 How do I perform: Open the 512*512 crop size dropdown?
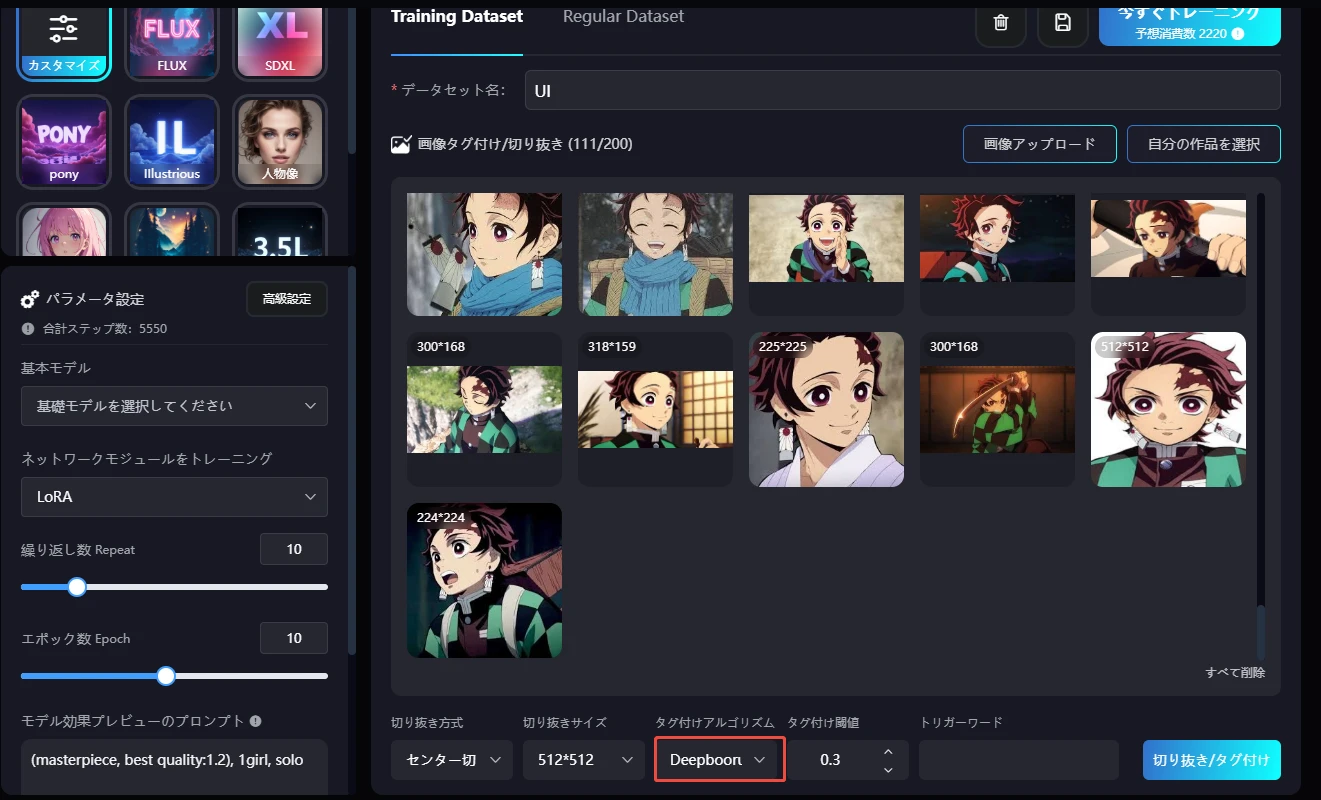(x=585, y=760)
